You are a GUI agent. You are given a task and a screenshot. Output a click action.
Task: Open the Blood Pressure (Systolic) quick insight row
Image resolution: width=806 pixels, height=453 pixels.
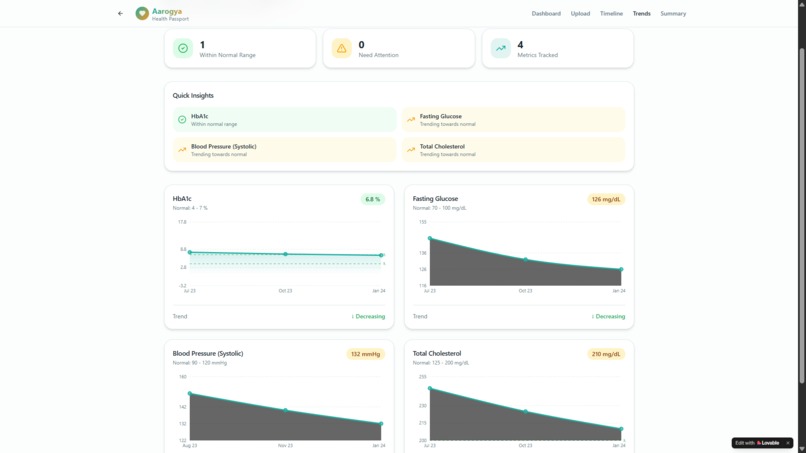[285, 150]
